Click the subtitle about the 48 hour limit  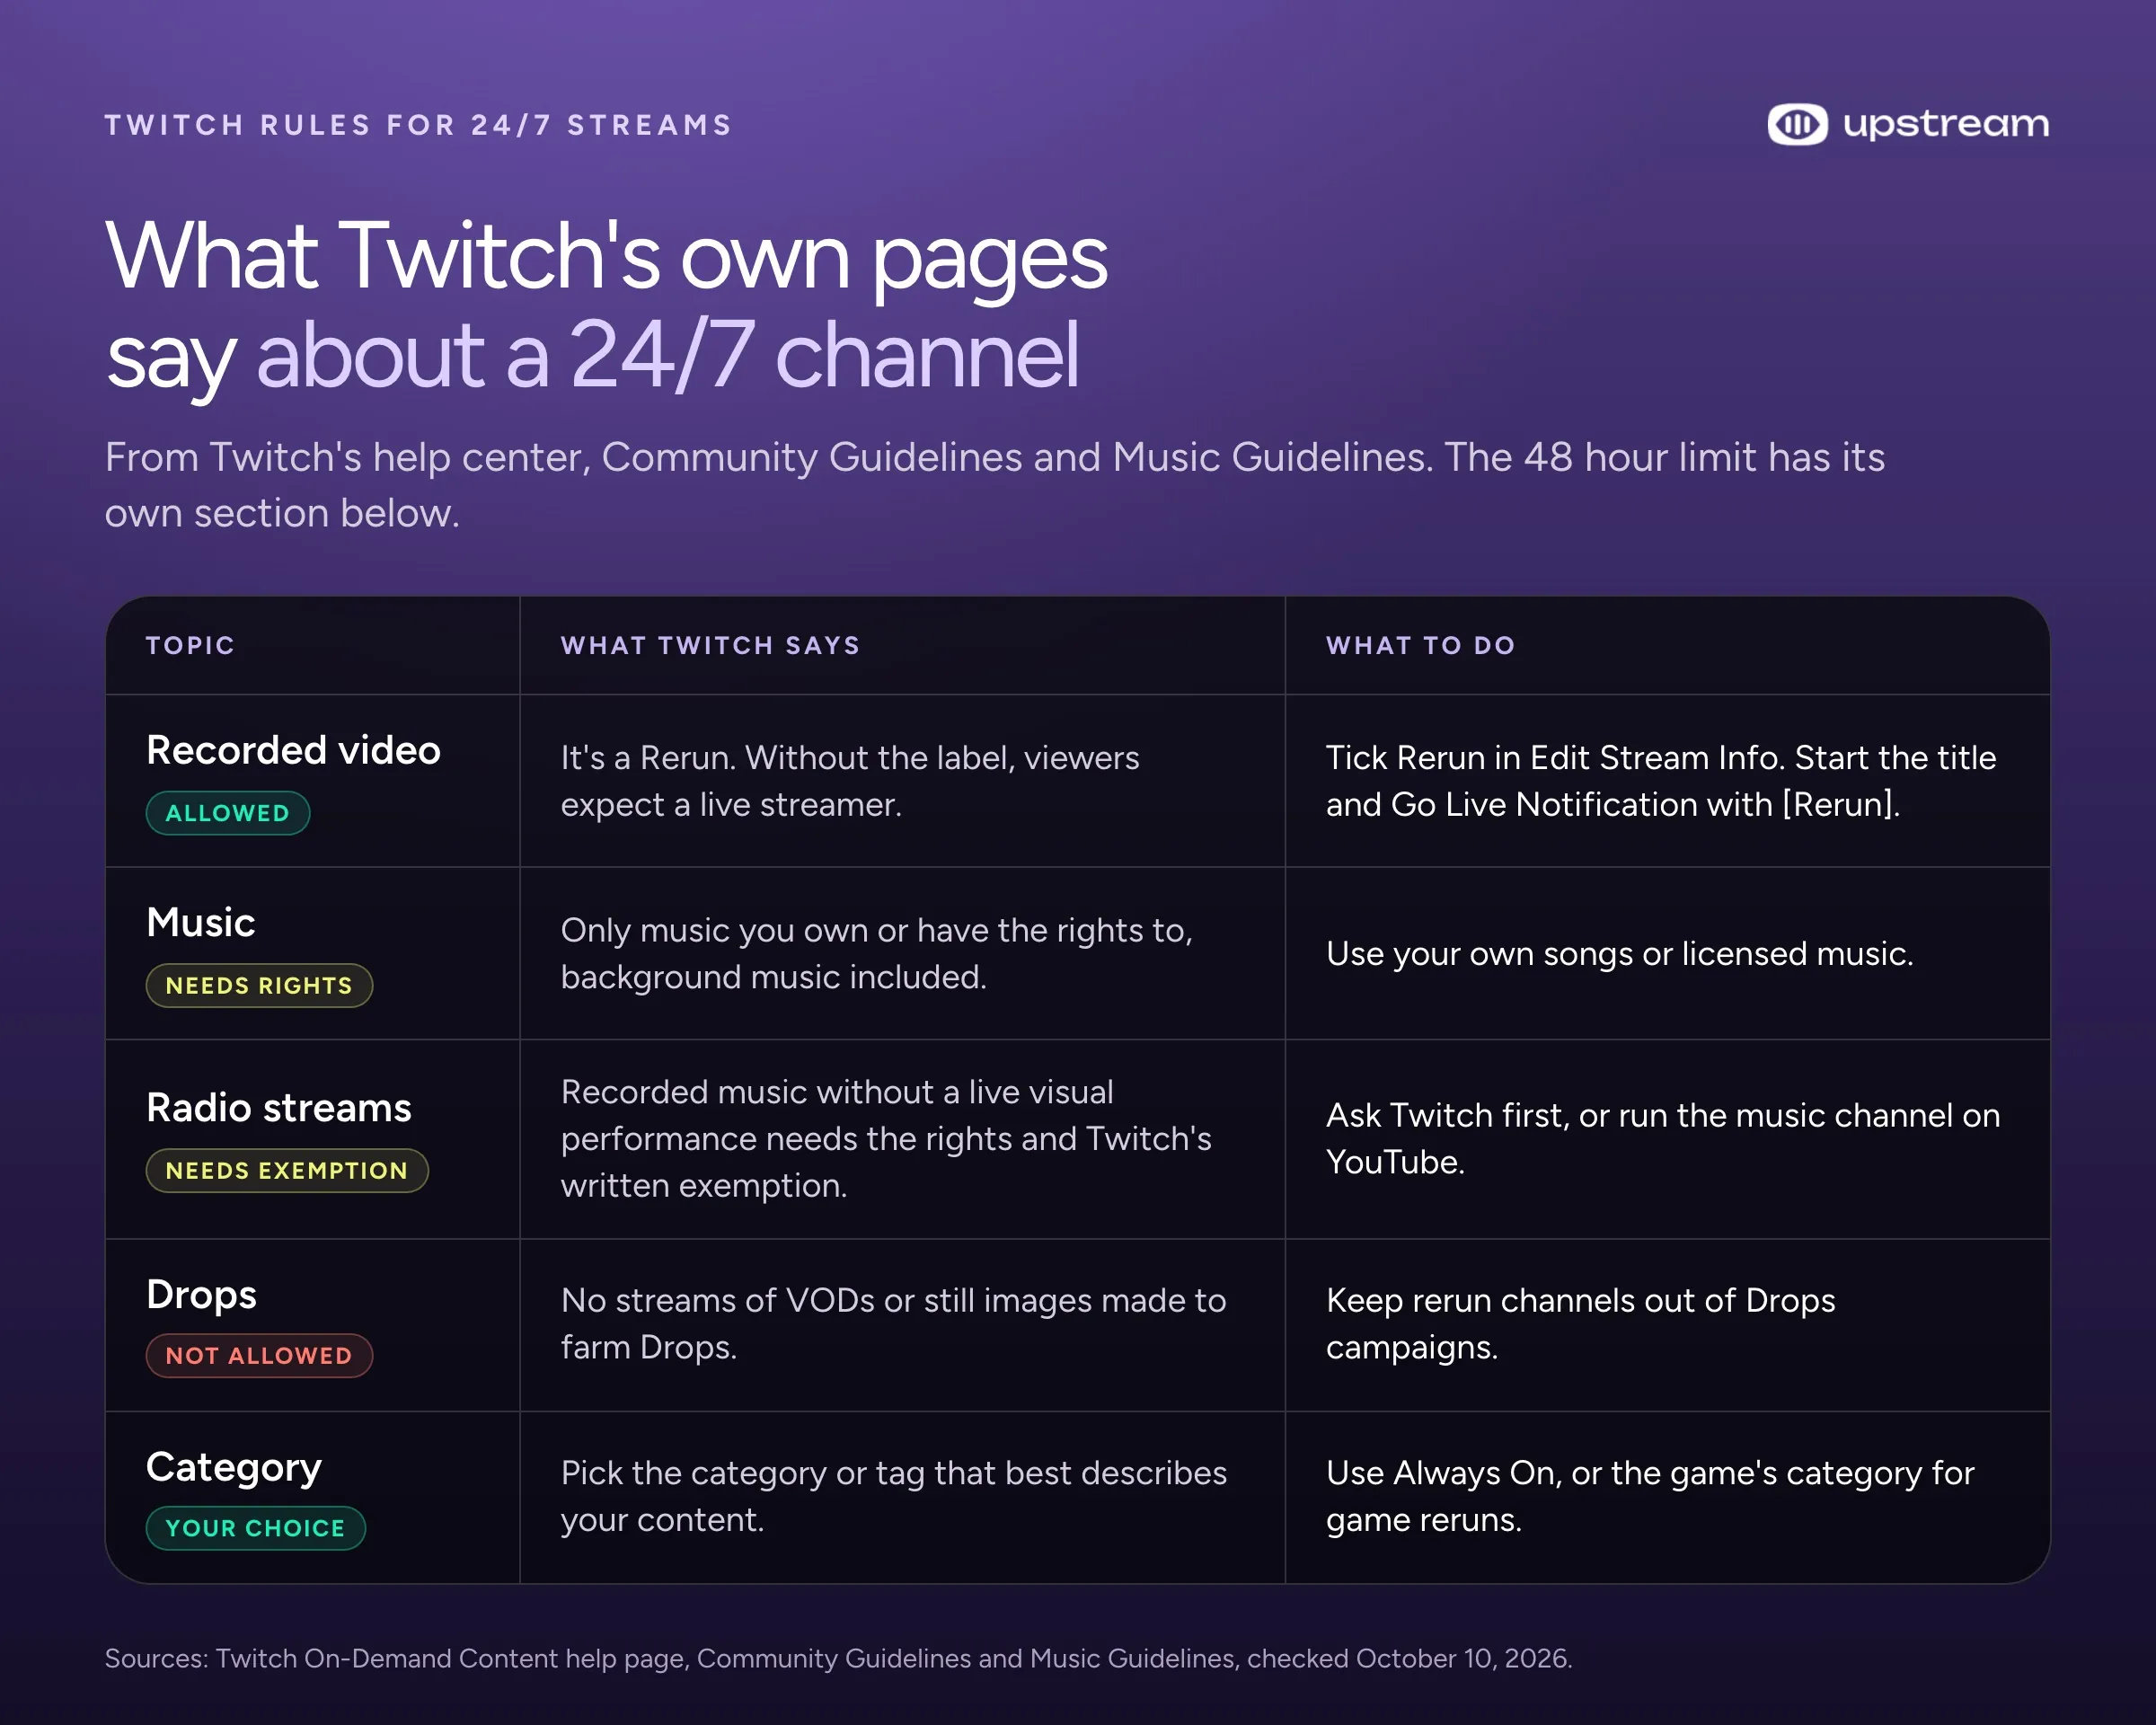pyautogui.click(x=995, y=485)
